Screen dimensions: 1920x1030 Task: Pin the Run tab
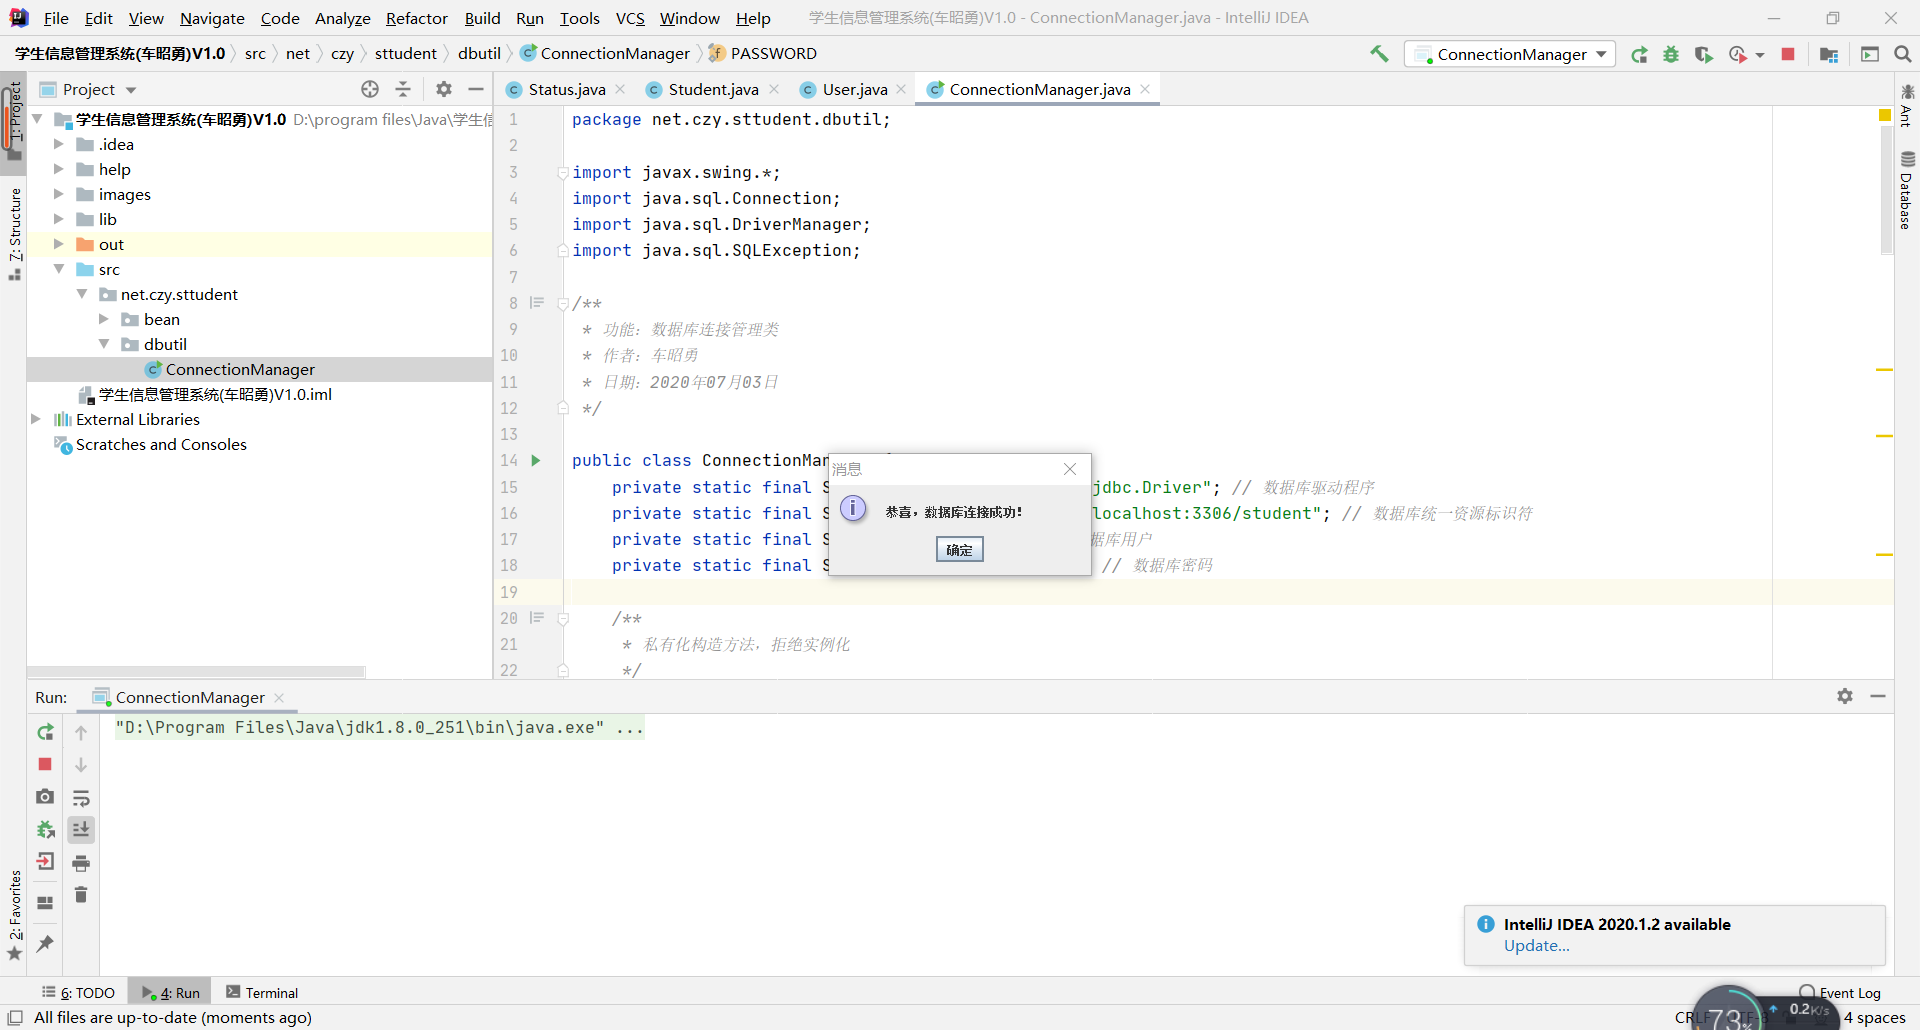click(45, 943)
